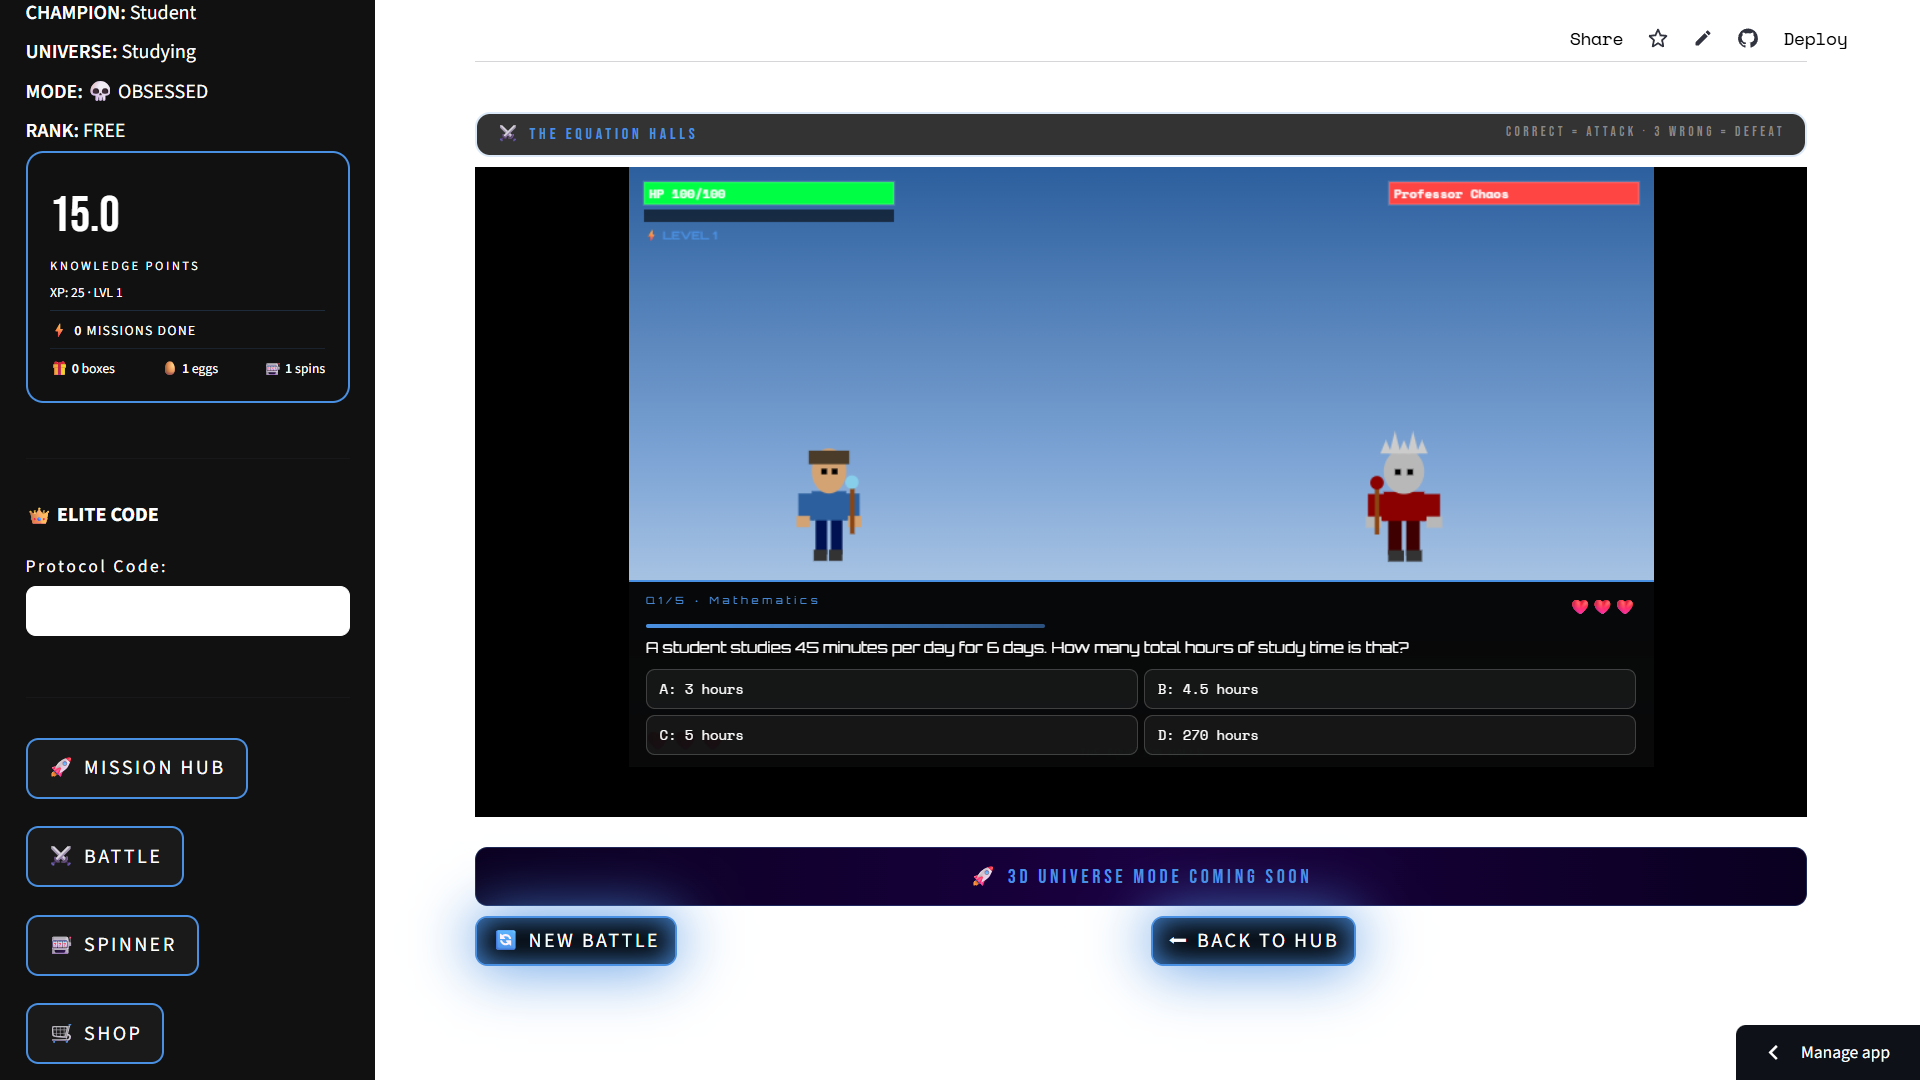The height and width of the screenshot is (1080, 1920).
Task: Click the 3D Universe Mode banner
Action: click(1140, 877)
